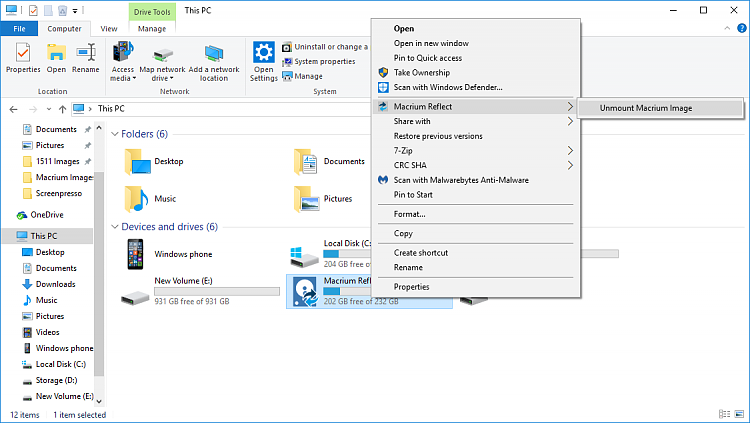Collapse the Devices and drives (6) group
This screenshot has height=423, width=750.
click(x=115, y=227)
